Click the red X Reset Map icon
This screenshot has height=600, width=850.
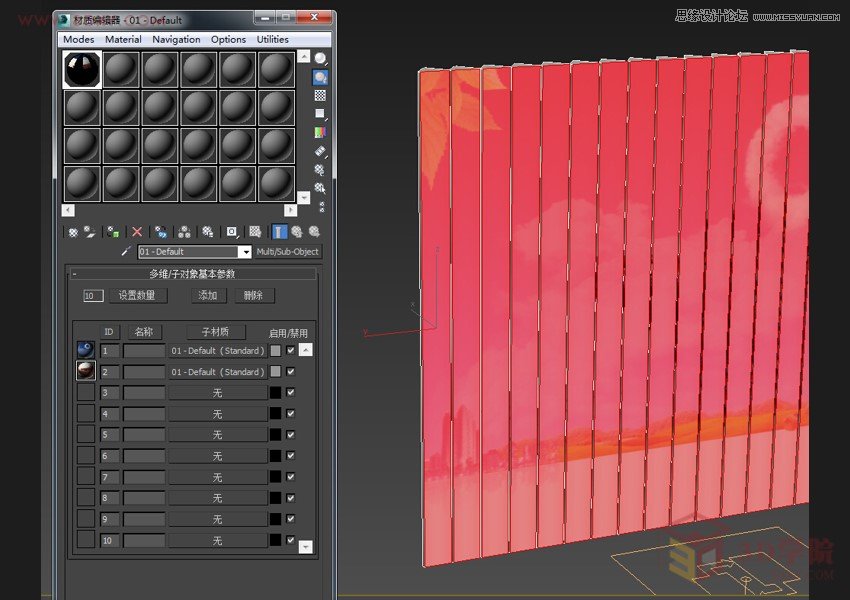[x=136, y=232]
